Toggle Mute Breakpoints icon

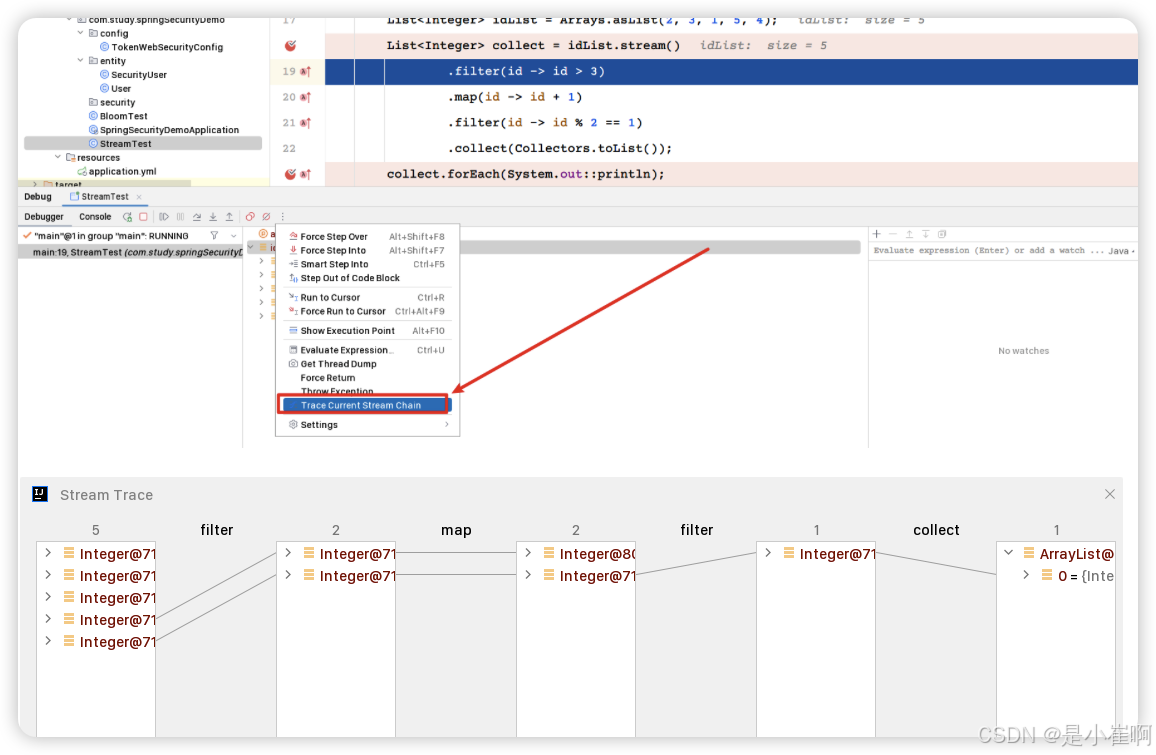point(266,217)
